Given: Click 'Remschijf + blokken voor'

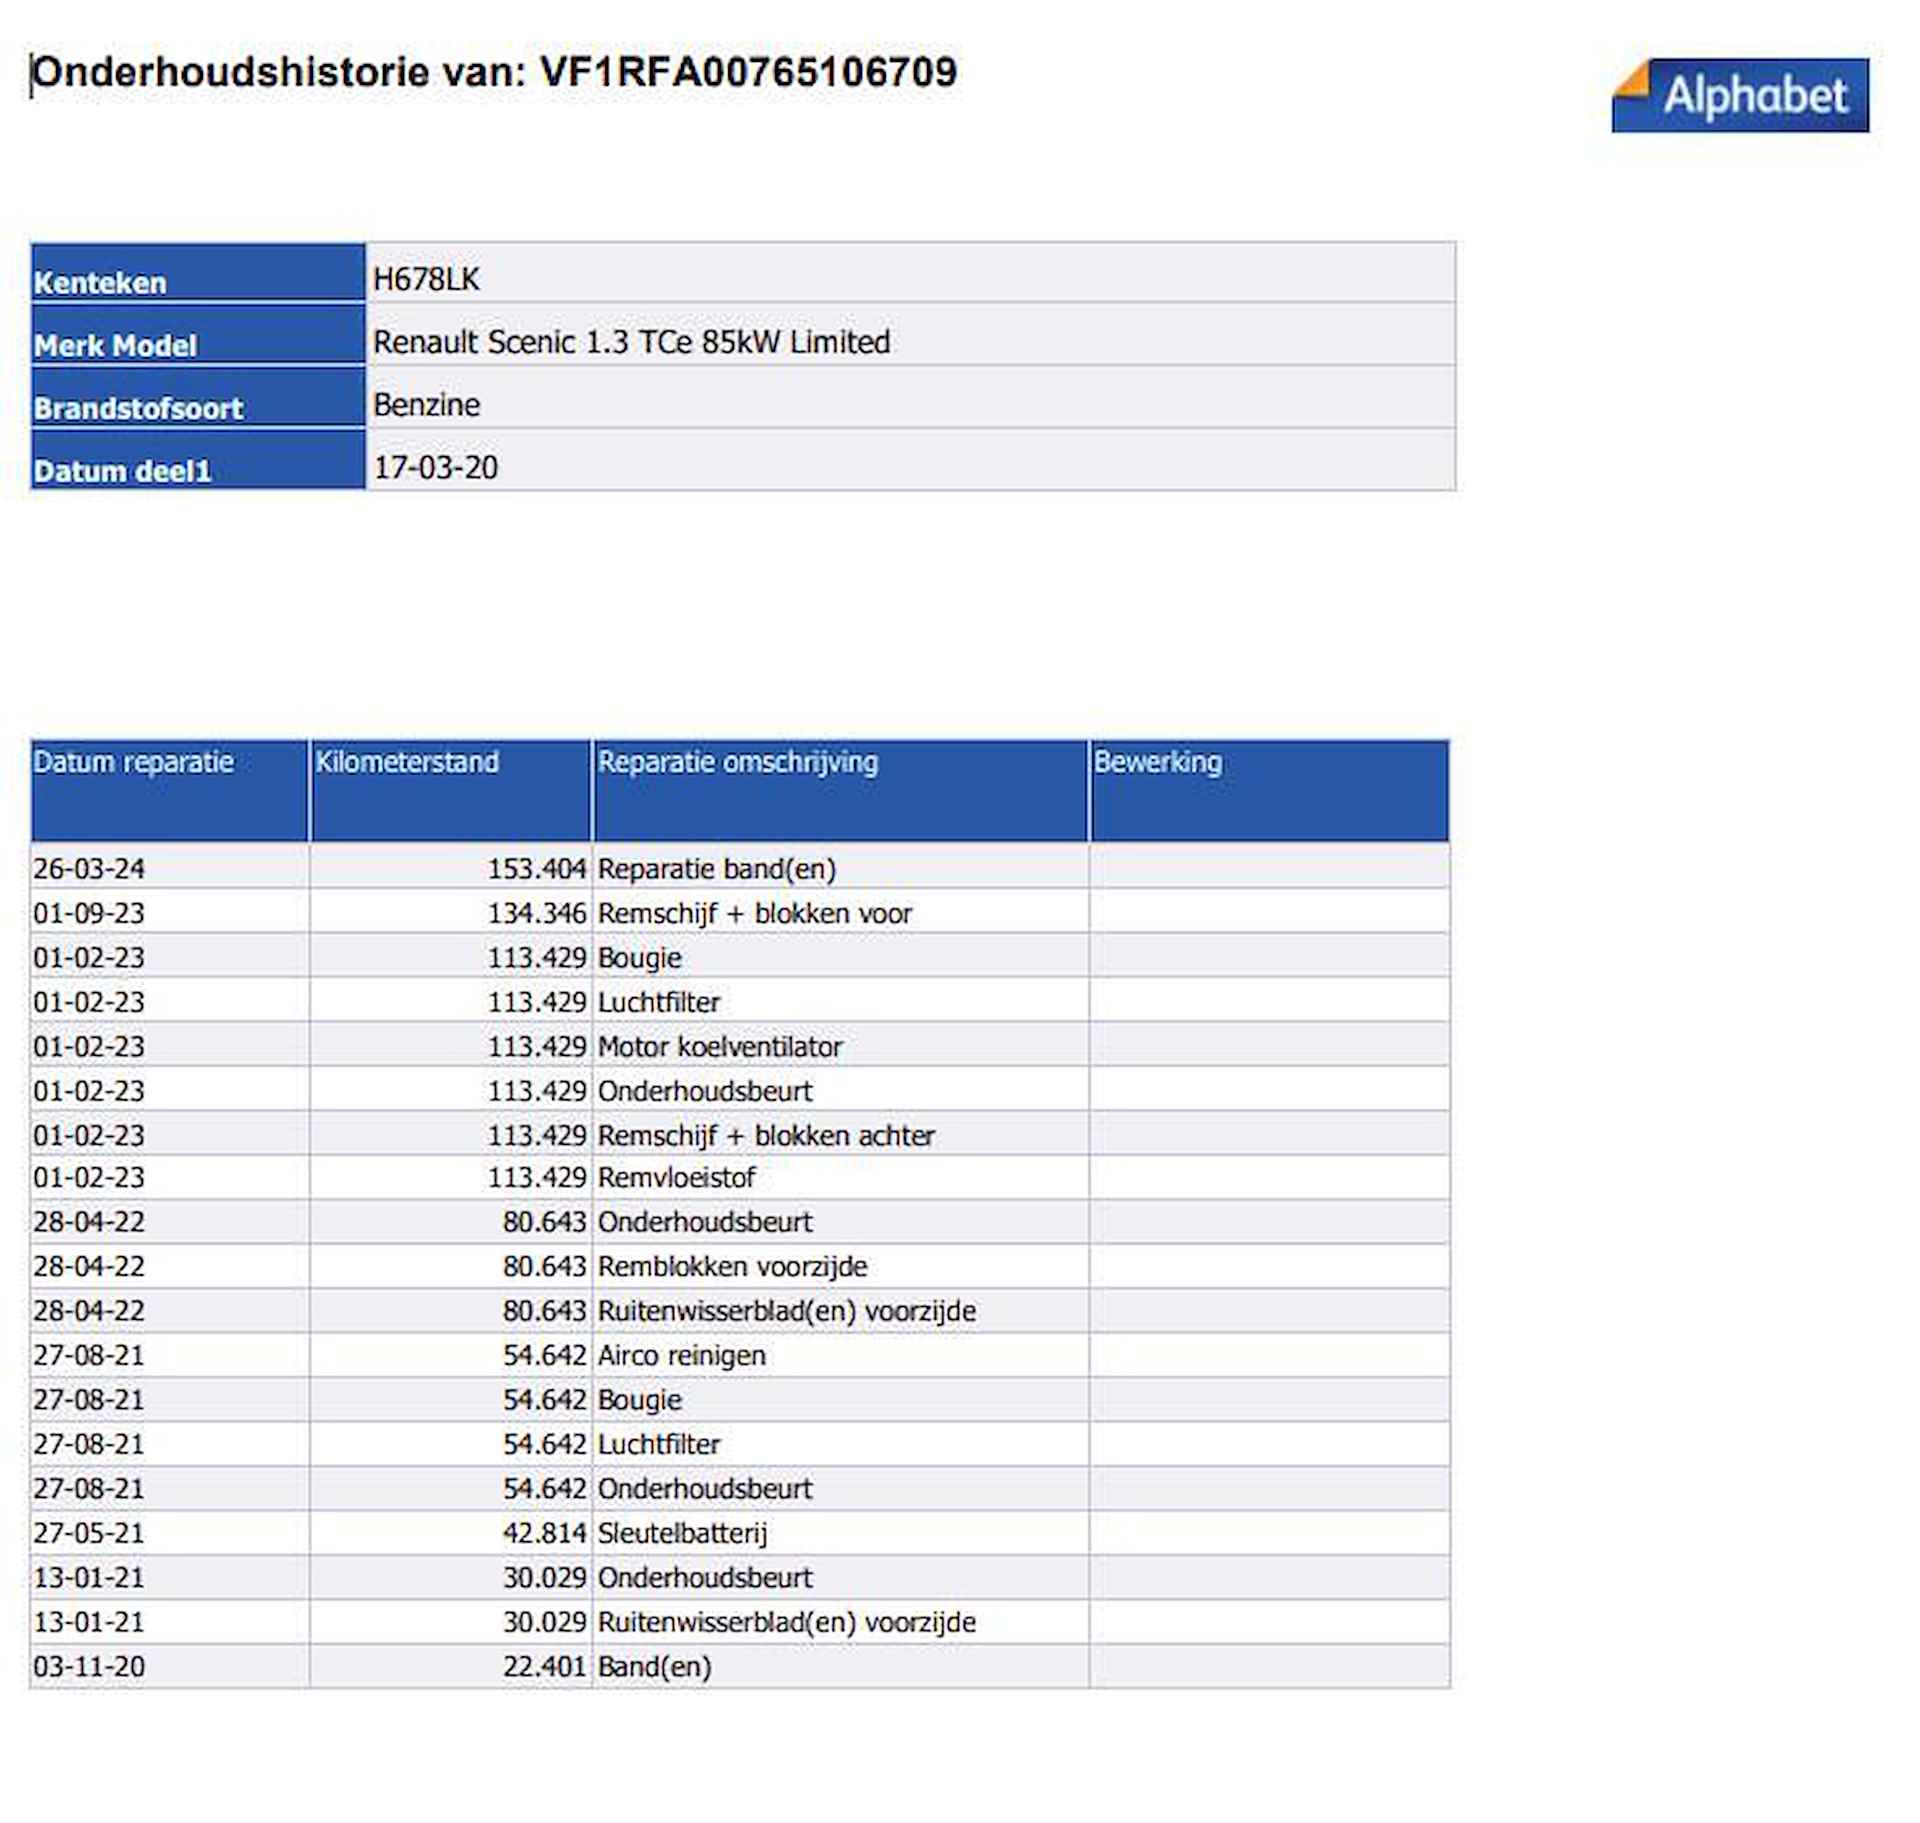Looking at the screenshot, I should pos(755,913).
